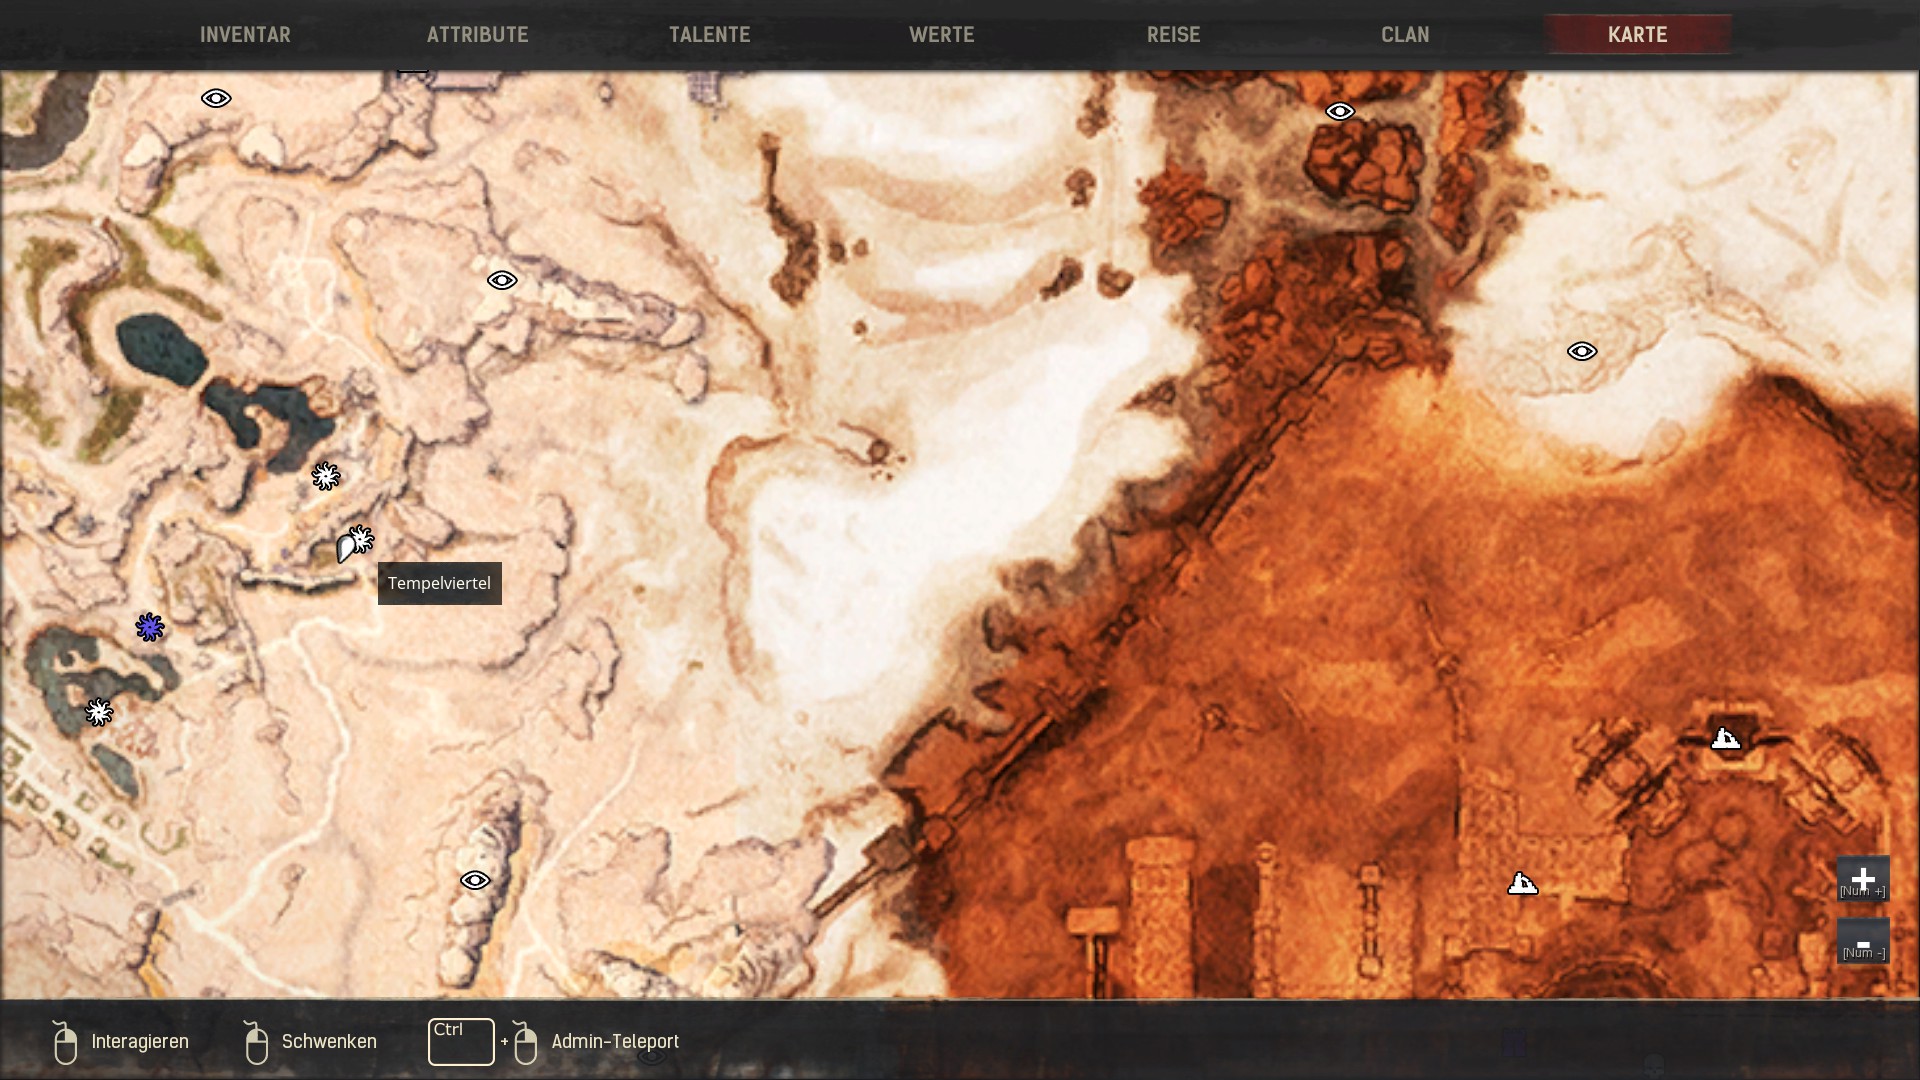Click the active KARTE tab

pyautogui.click(x=1637, y=35)
